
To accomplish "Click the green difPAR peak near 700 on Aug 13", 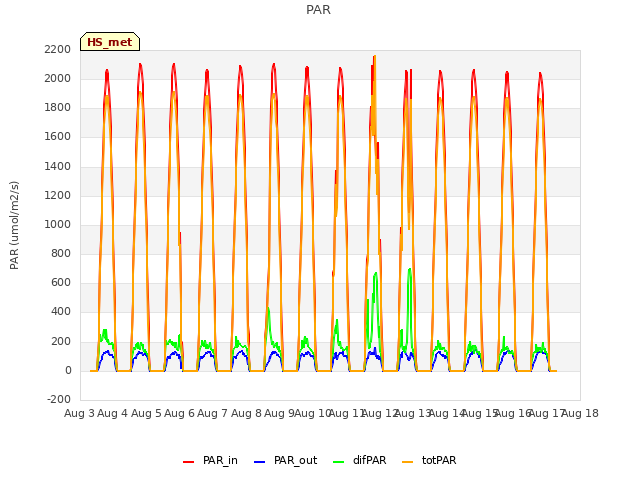I will (x=409, y=269).
